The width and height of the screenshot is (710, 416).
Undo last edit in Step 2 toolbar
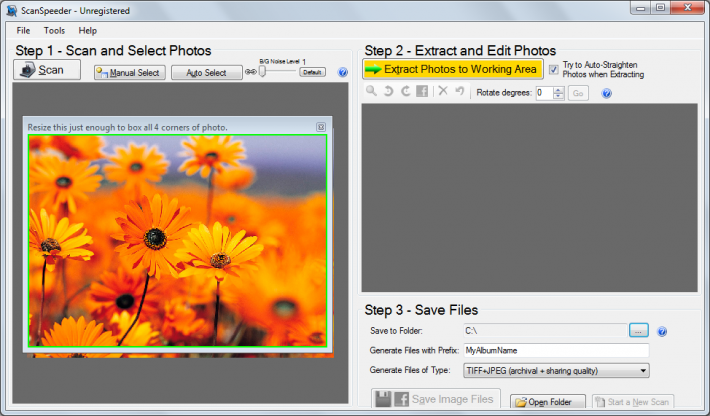pyautogui.click(x=460, y=91)
